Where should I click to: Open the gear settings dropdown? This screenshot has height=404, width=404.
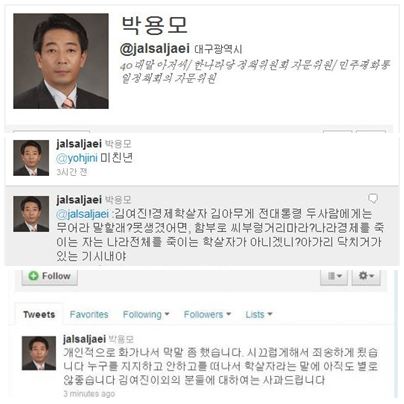(366, 276)
